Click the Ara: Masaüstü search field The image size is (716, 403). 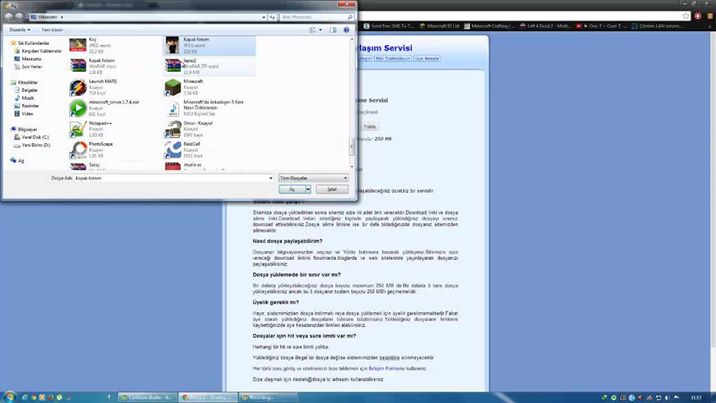tap(316, 17)
